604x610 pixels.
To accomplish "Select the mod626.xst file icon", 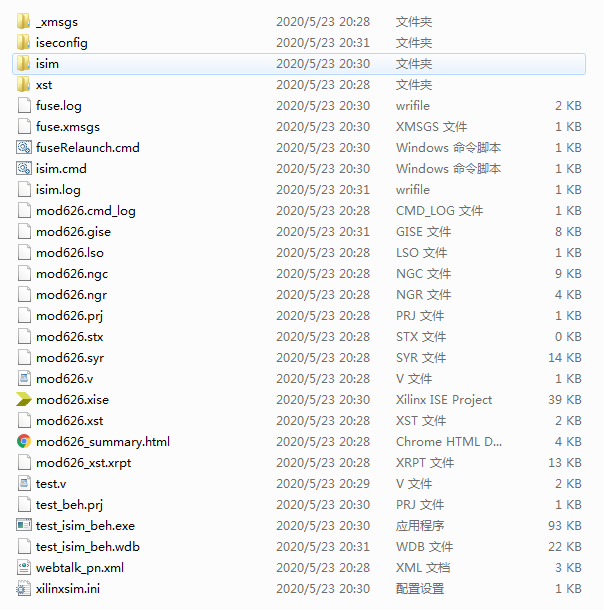I will tap(24, 421).
